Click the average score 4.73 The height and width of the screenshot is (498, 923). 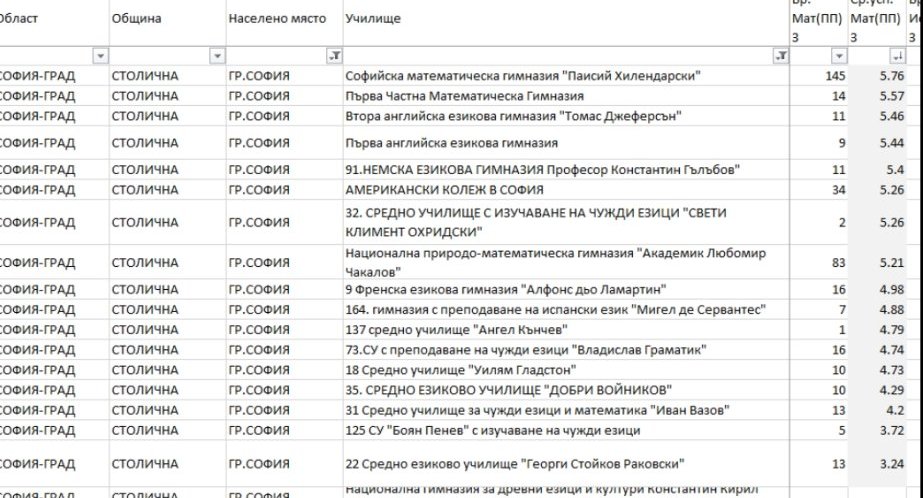pyautogui.click(x=892, y=370)
